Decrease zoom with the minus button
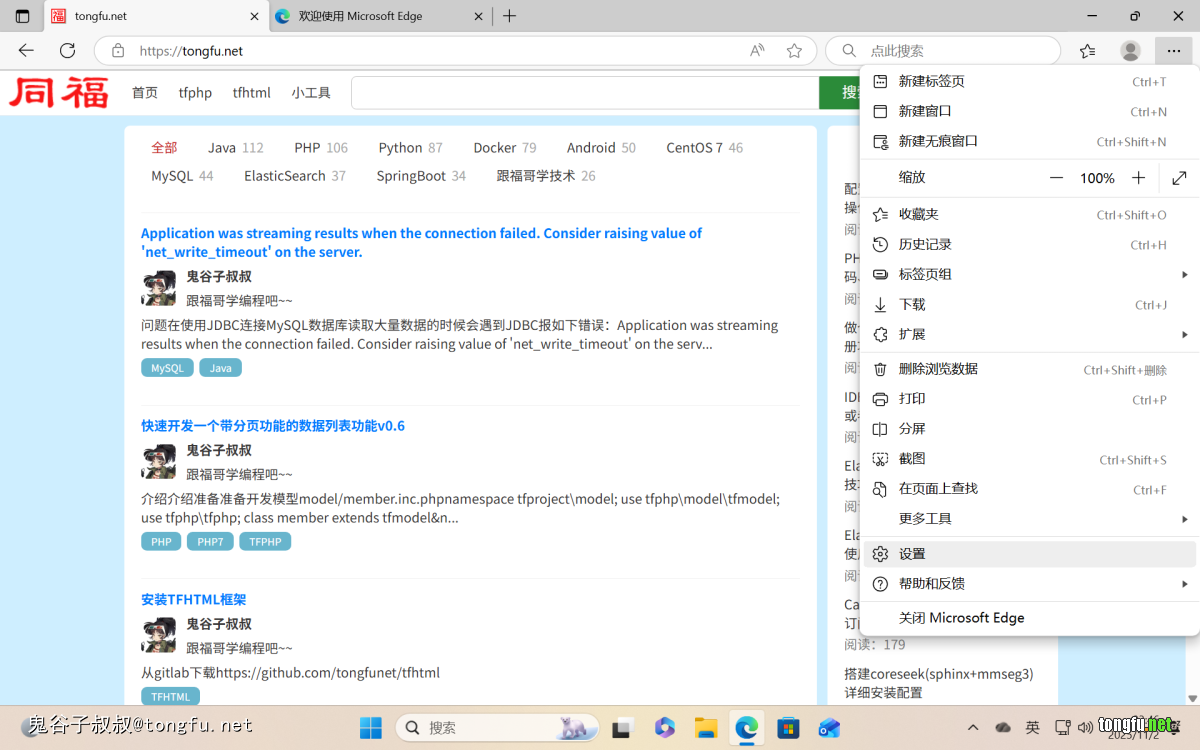 (1056, 178)
